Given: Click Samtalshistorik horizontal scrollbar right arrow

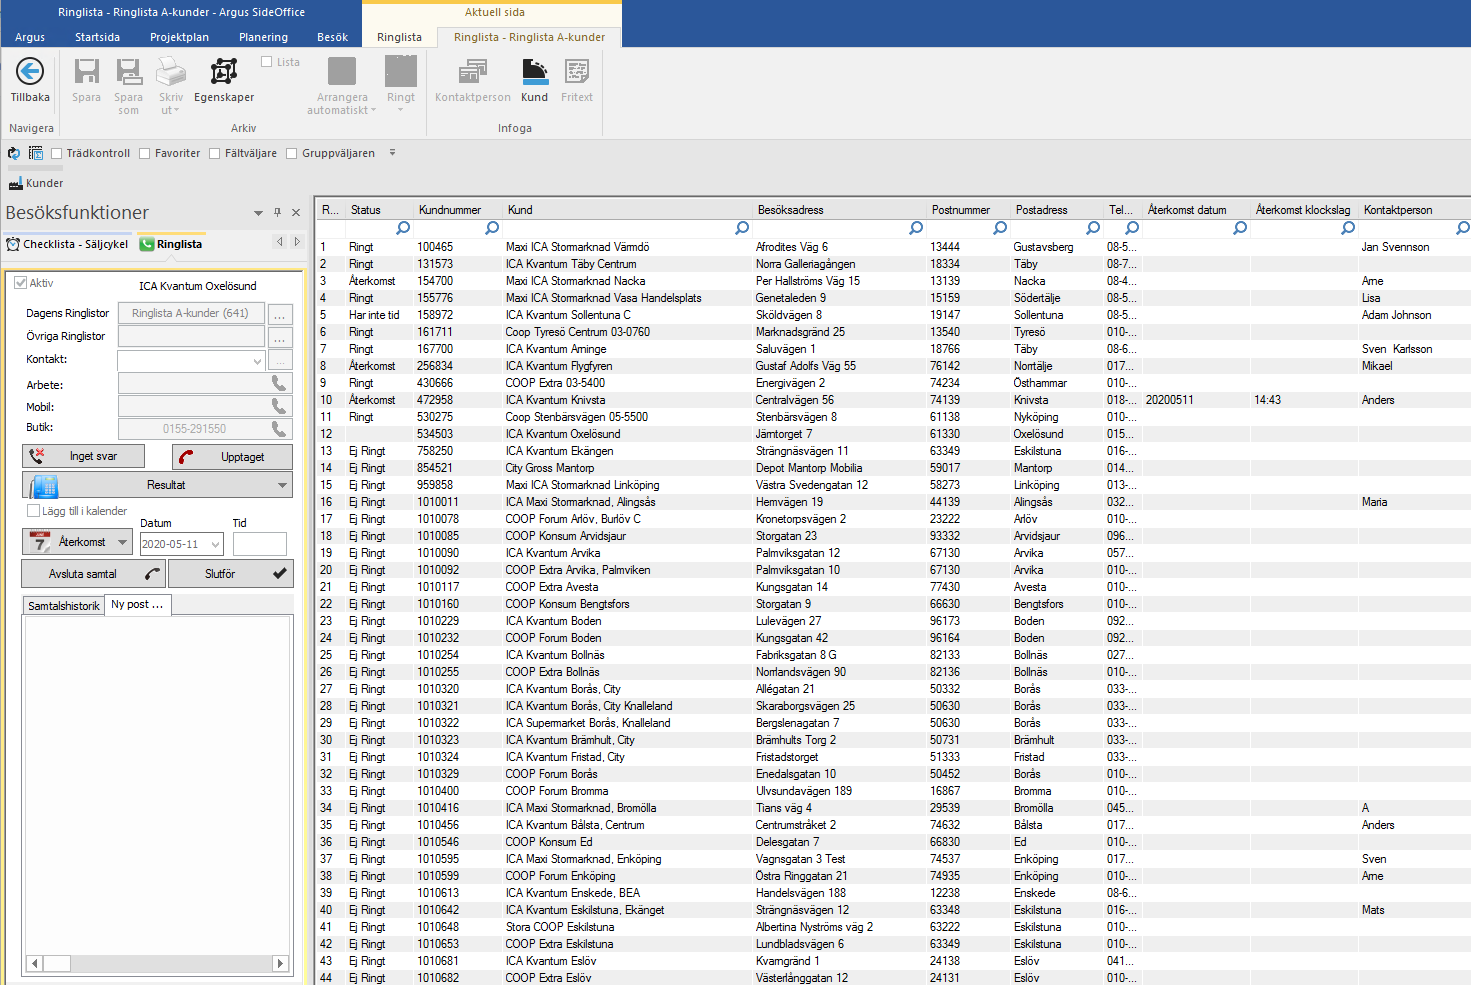Looking at the screenshot, I should 280,963.
